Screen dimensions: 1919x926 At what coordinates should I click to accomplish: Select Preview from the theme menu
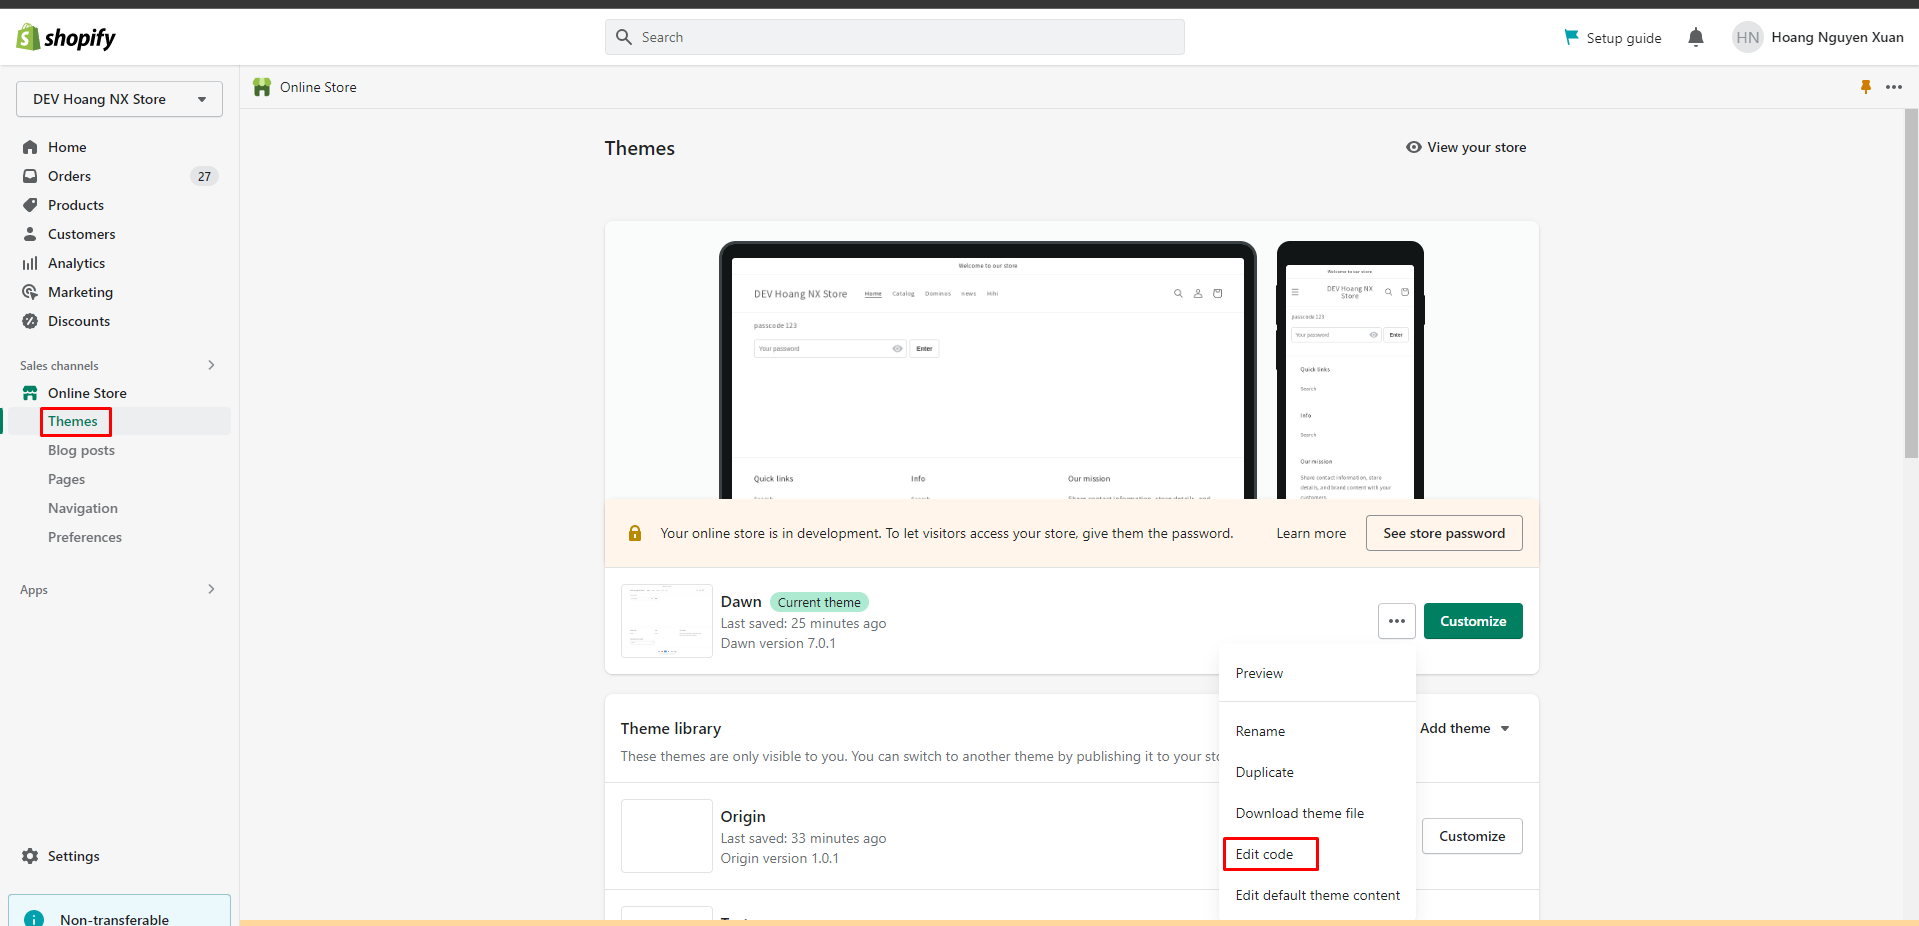(1317, 673)
